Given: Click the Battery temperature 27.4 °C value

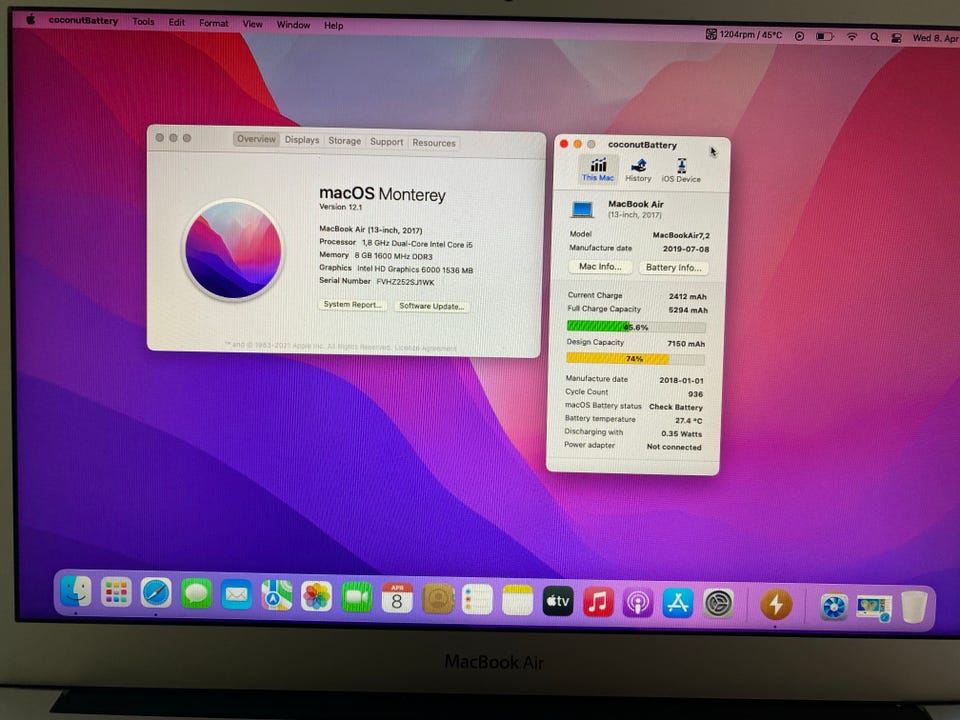Looking at the screenshot, I should [689, 421].
